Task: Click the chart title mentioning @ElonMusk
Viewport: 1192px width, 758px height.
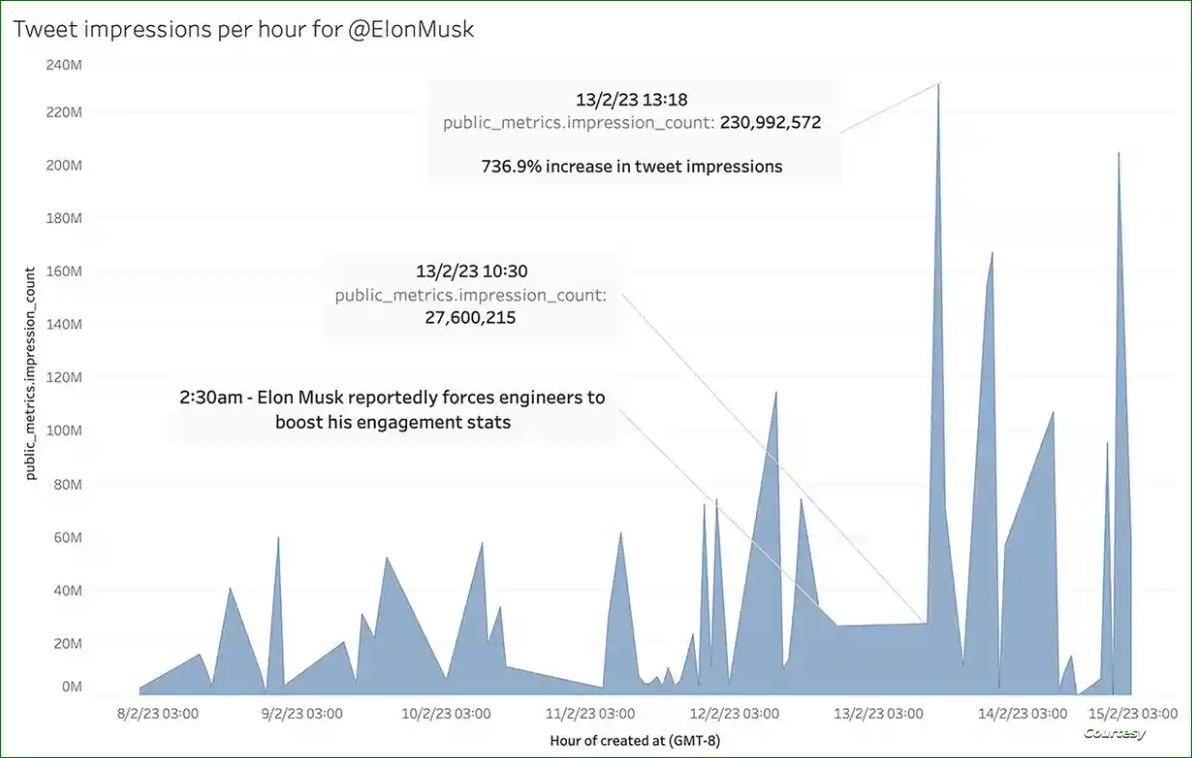Action: coord(243,30)
